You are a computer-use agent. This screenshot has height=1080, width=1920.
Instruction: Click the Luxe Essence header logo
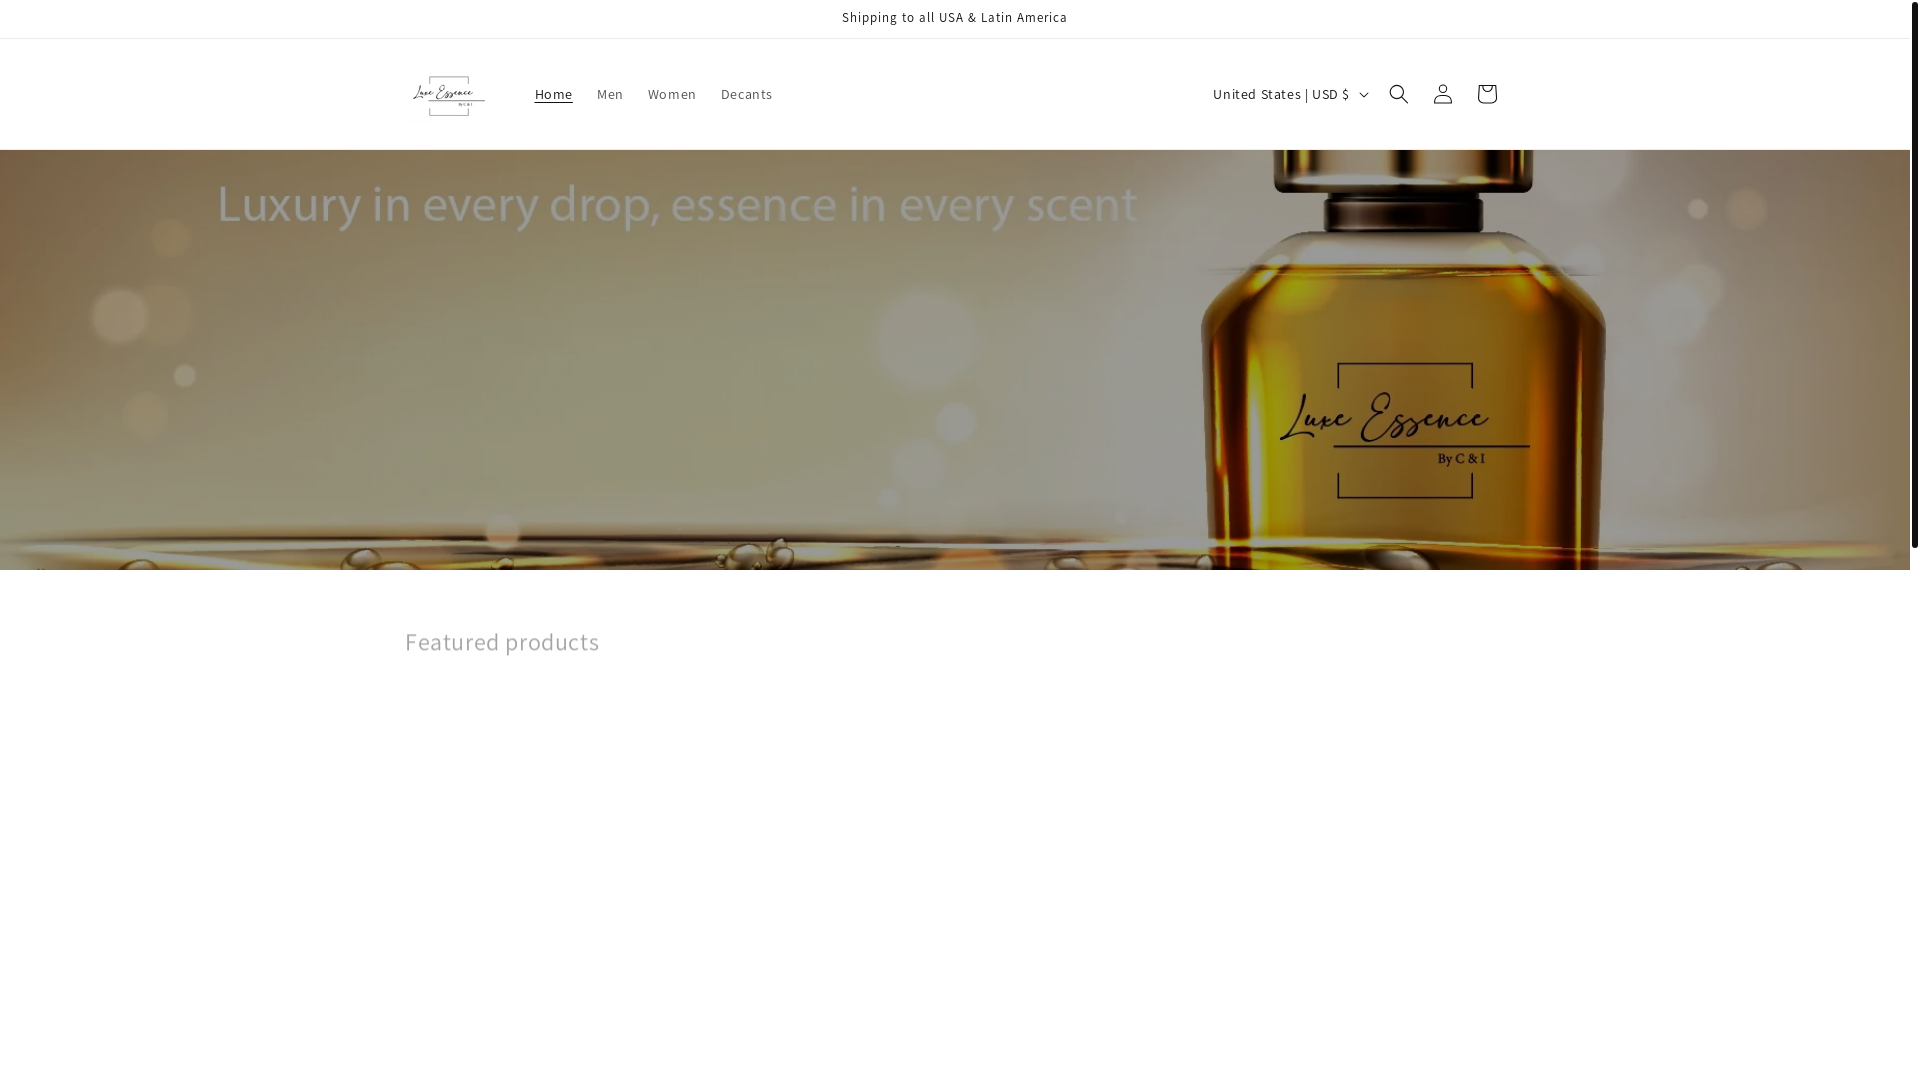[449, 95]
